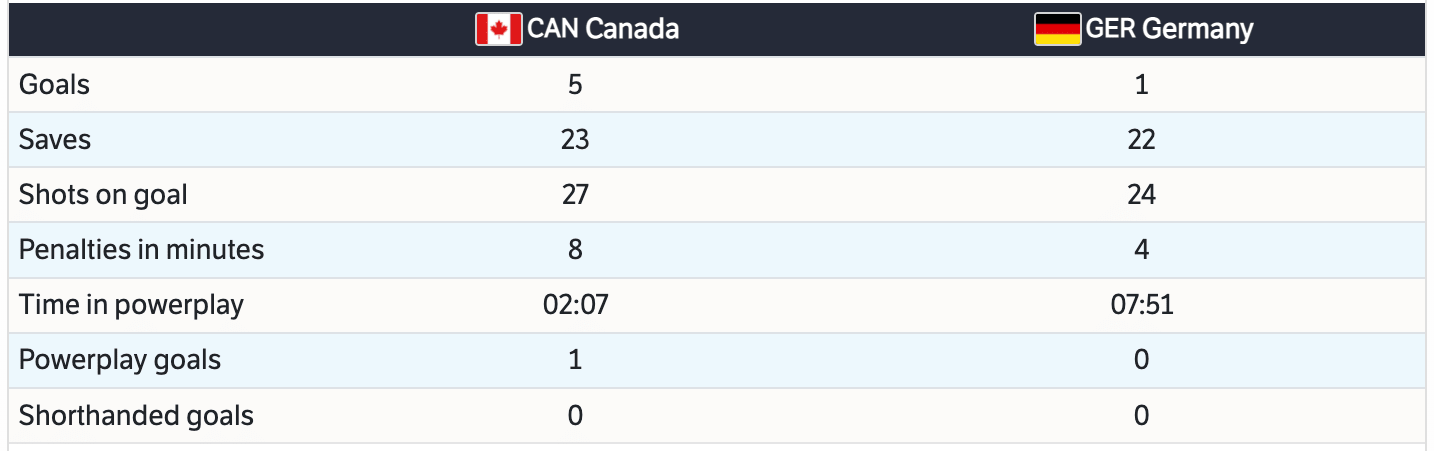
Task: Click Canada's penalties in minutes value 8
Action: point(575,249)
